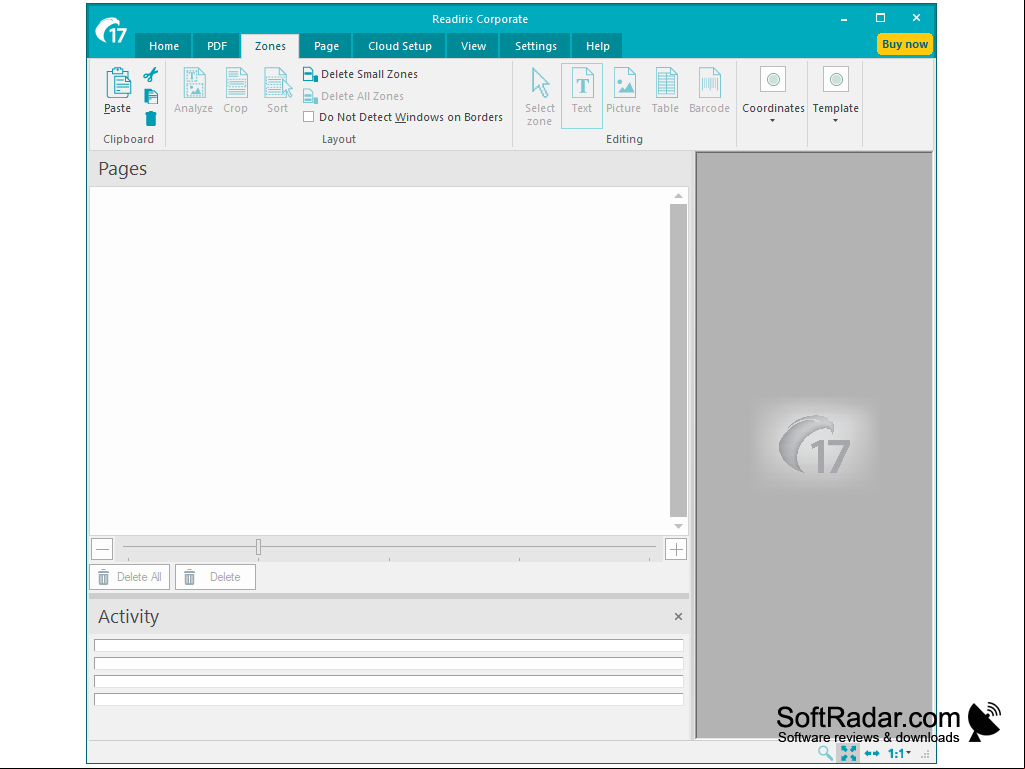Increase thumbnail size with plus button
This screenshot has height=769, width=1025.
[x=676, y=549]
